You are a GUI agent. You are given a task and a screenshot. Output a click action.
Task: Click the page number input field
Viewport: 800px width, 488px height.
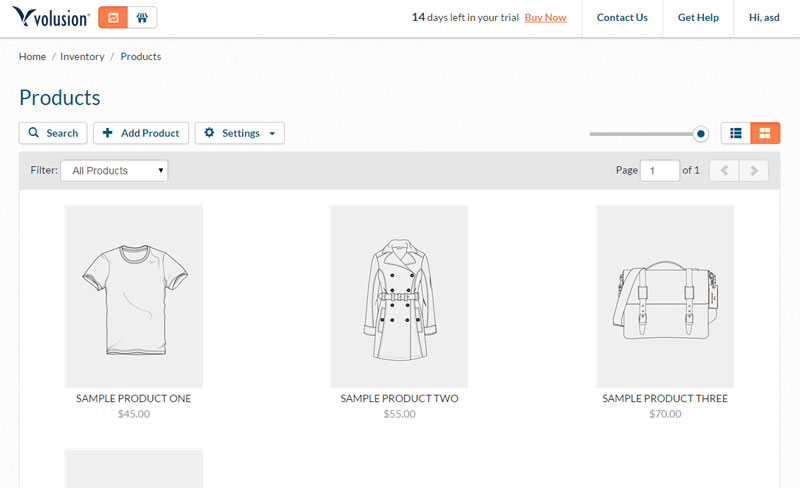coord(660,170)
